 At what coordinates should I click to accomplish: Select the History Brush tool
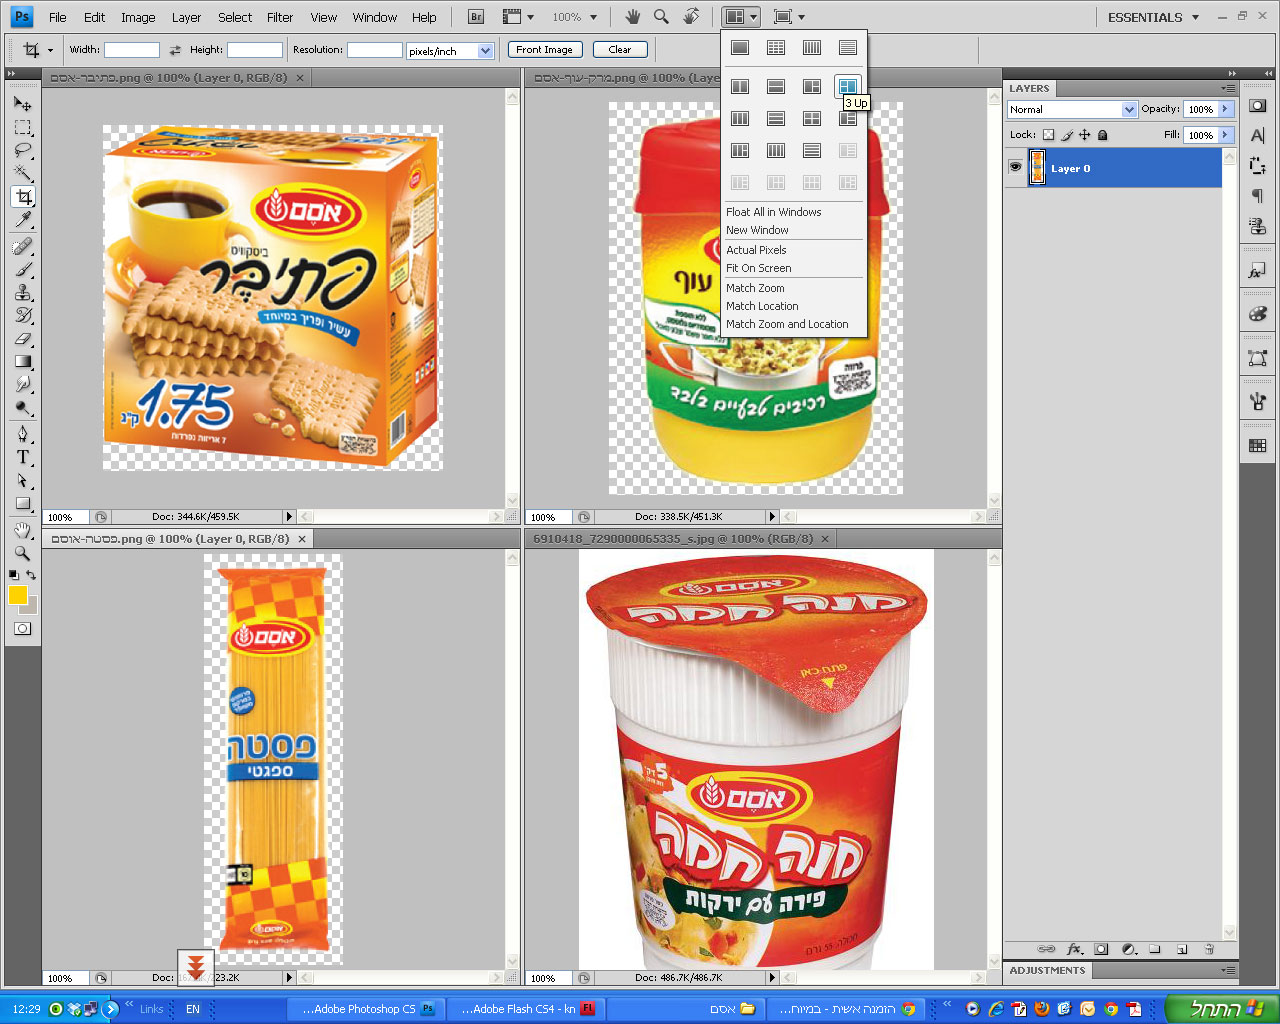coord(23,315)
